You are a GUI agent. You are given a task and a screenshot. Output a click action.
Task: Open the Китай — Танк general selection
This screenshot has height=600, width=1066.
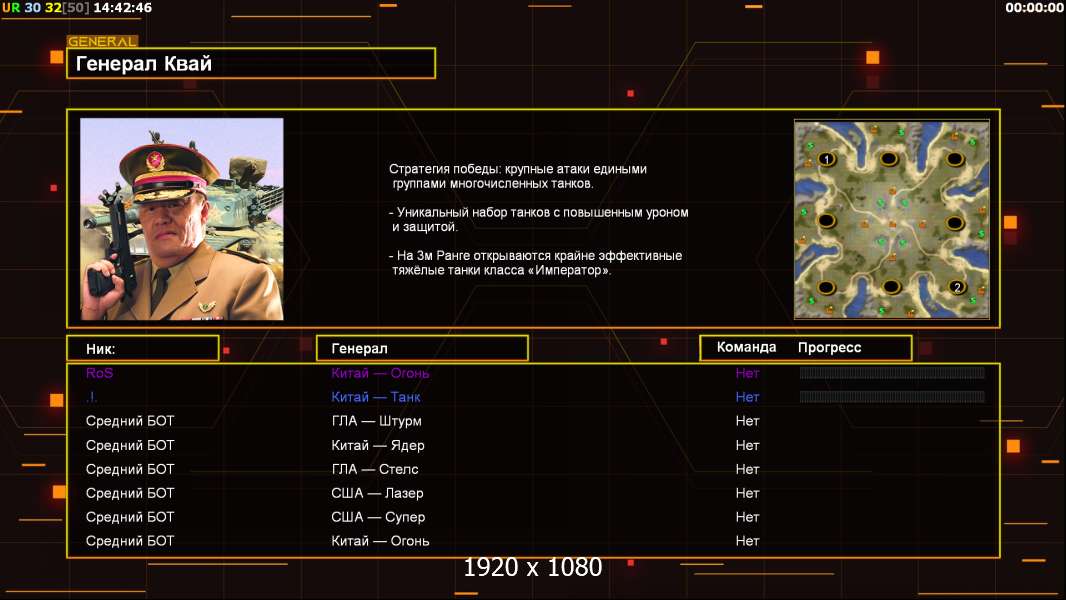pyautogui.click(x=376, y=397)
